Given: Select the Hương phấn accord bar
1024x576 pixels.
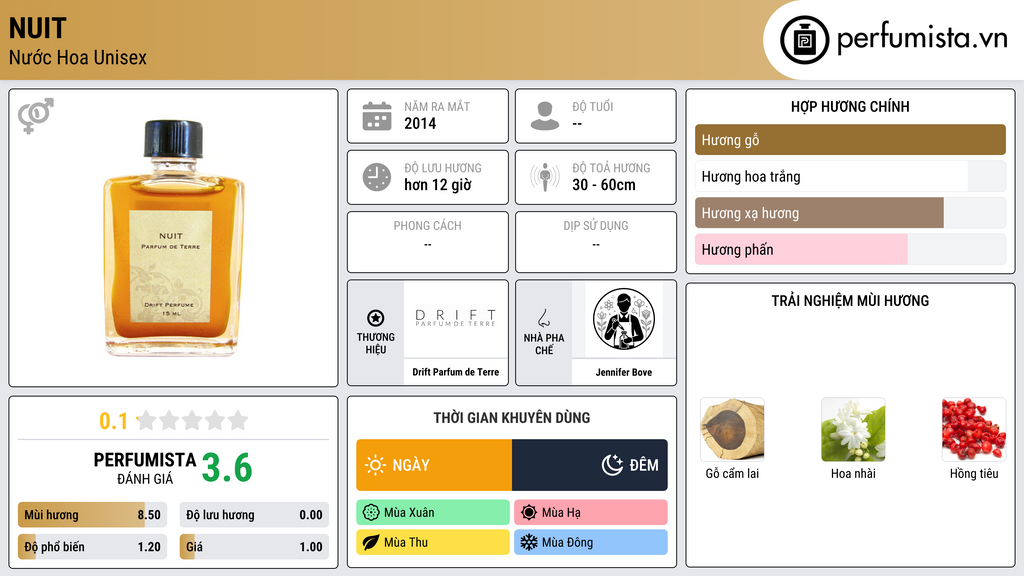Looking at the screenshot, I should point(850,249).
